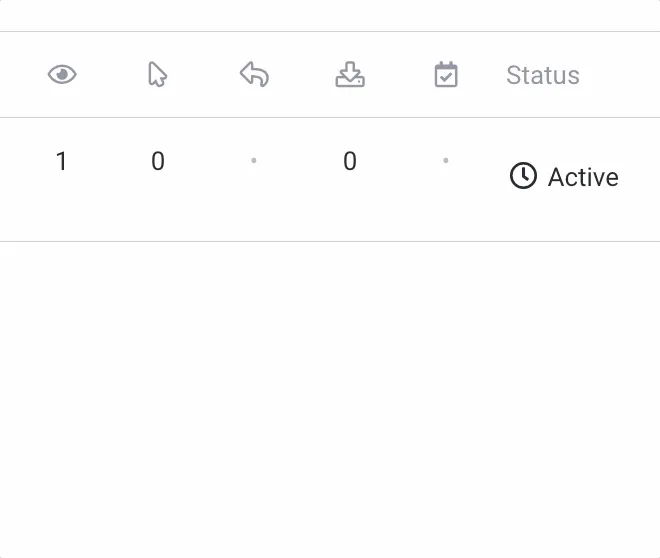Click the clock icon beside Active

[x=523, y=175]
